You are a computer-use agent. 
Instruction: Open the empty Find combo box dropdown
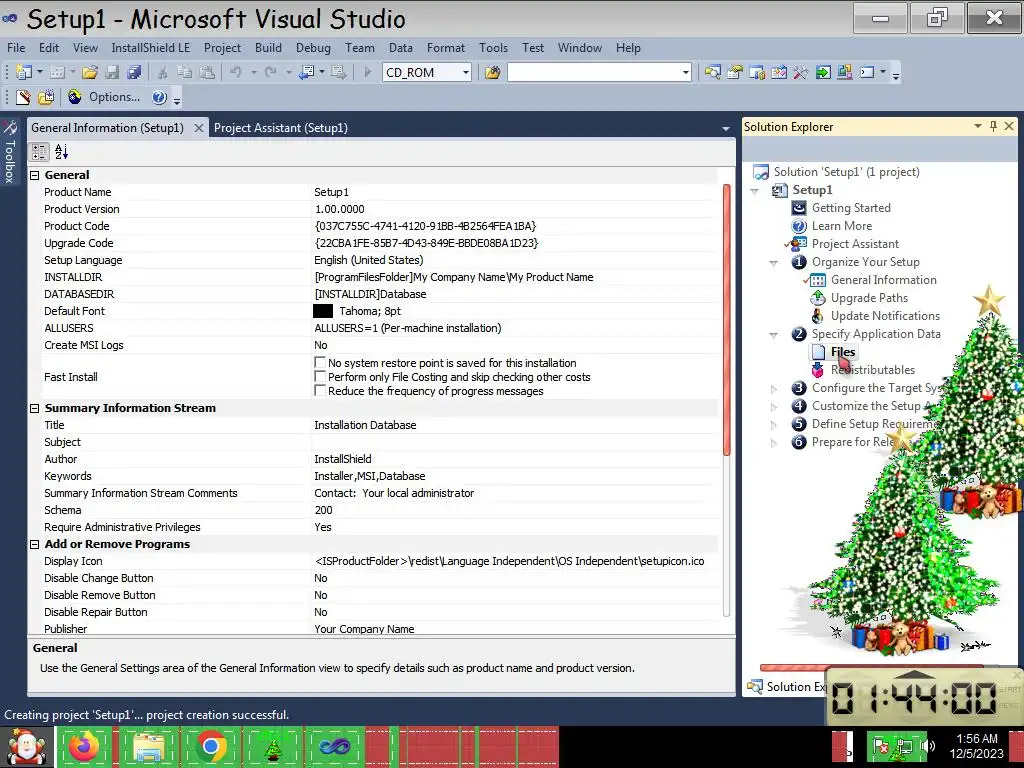tap(686, 72)
